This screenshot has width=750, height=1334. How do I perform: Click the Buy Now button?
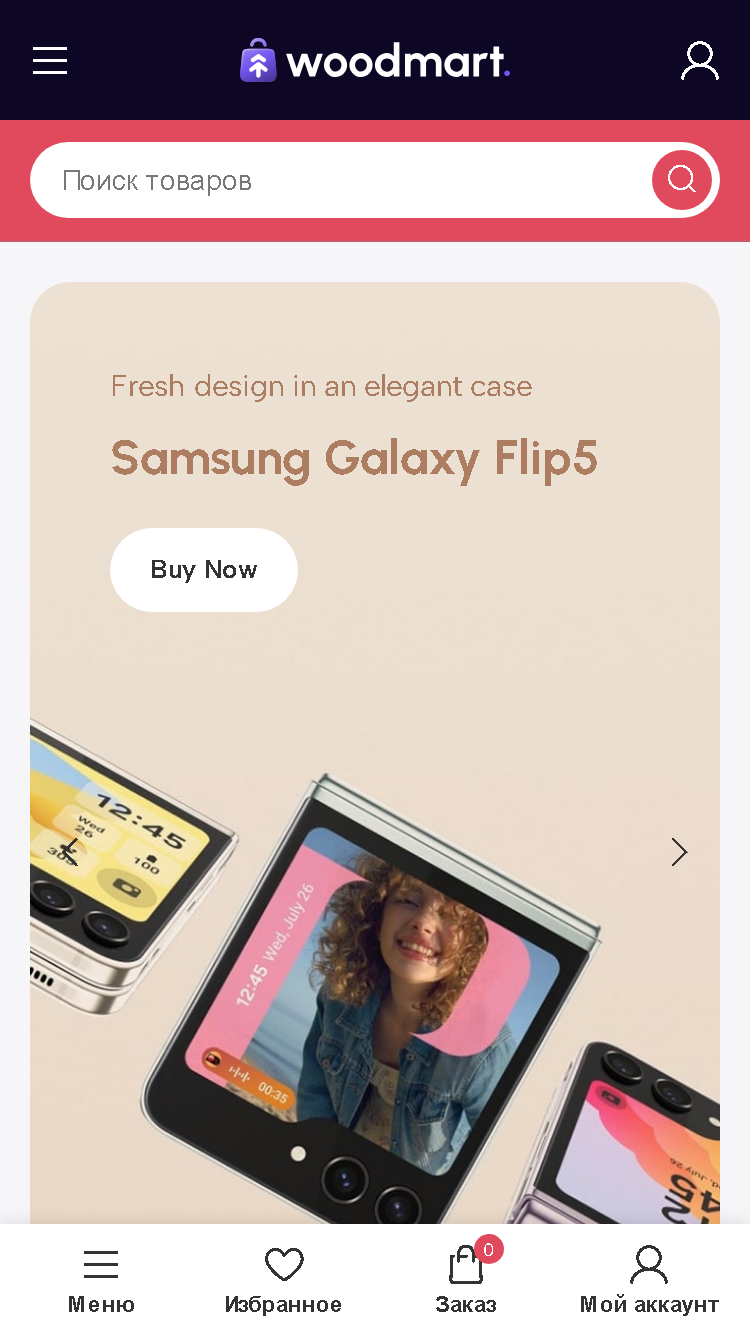pos(204,570)
